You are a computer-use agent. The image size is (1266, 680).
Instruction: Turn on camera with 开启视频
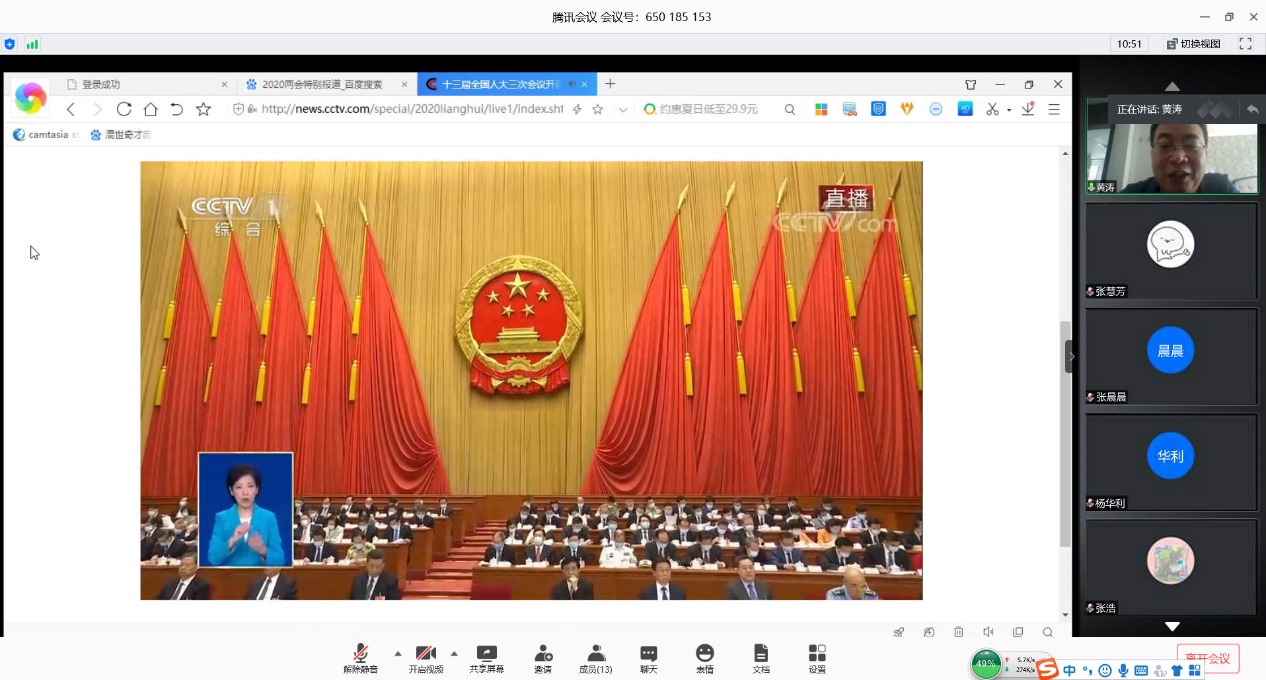pos(426,658)
